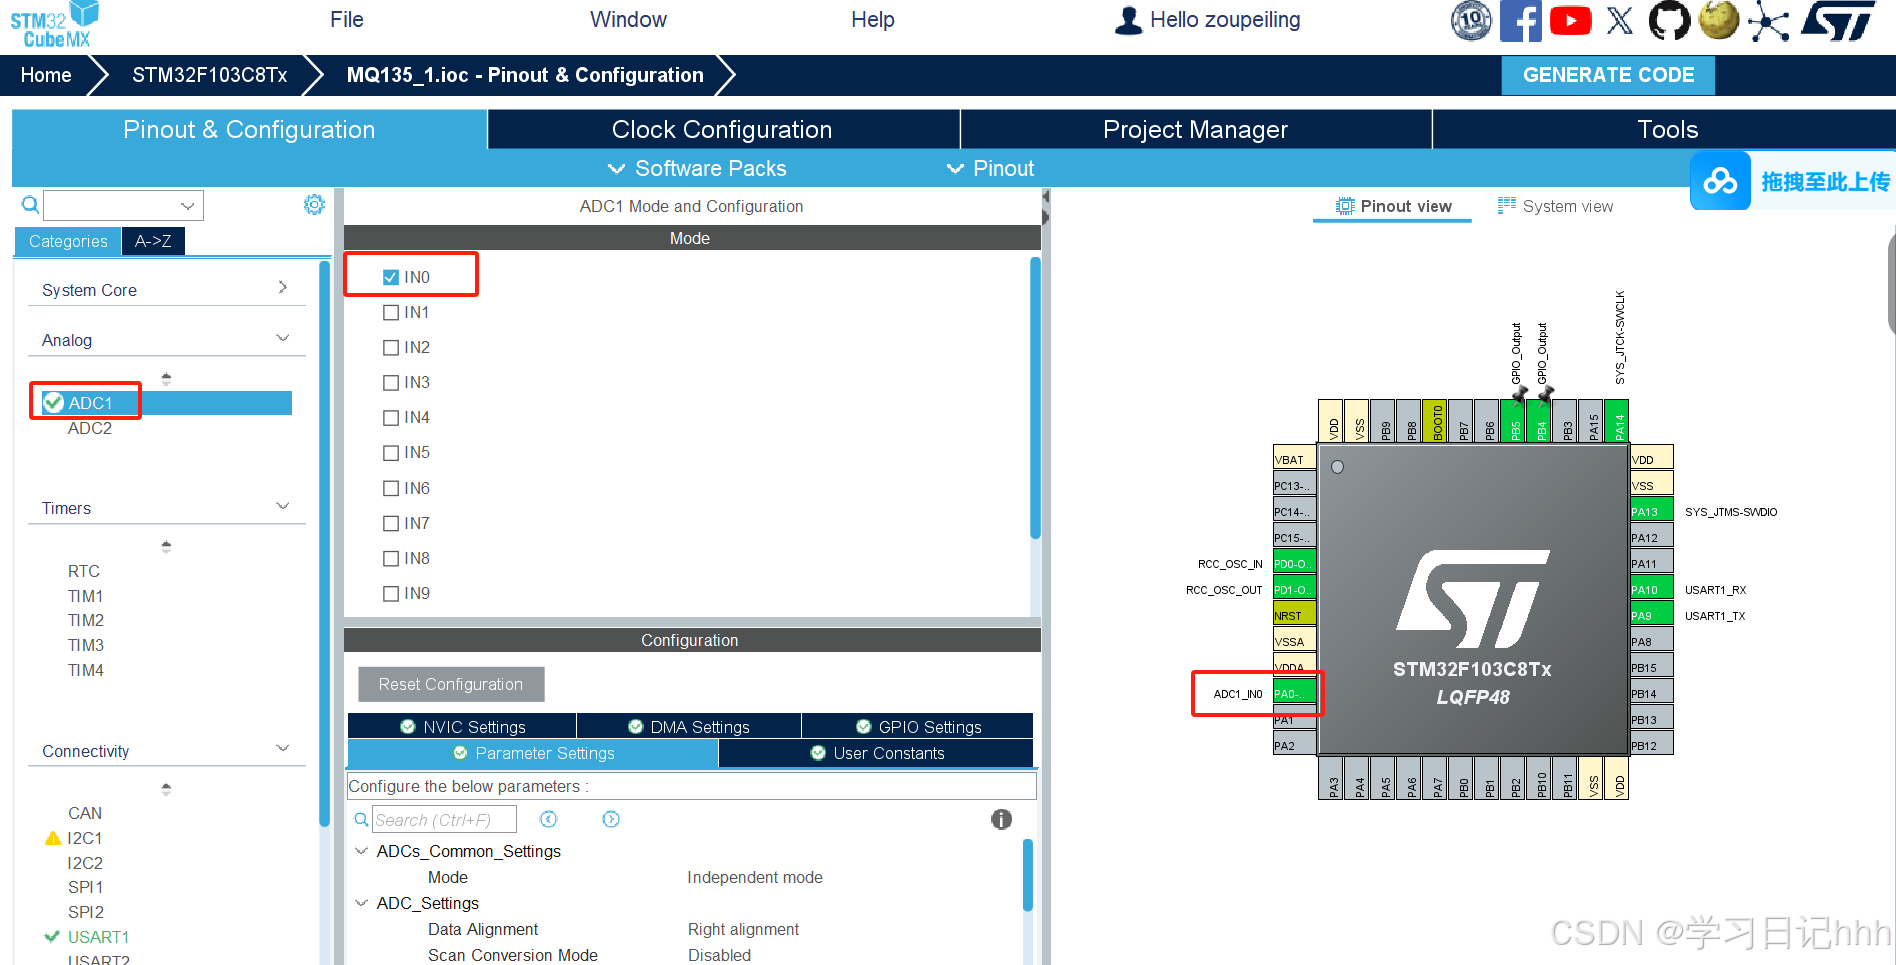Select ADC2 in the Analog list
1896x965 pixels.
[90, 428]
